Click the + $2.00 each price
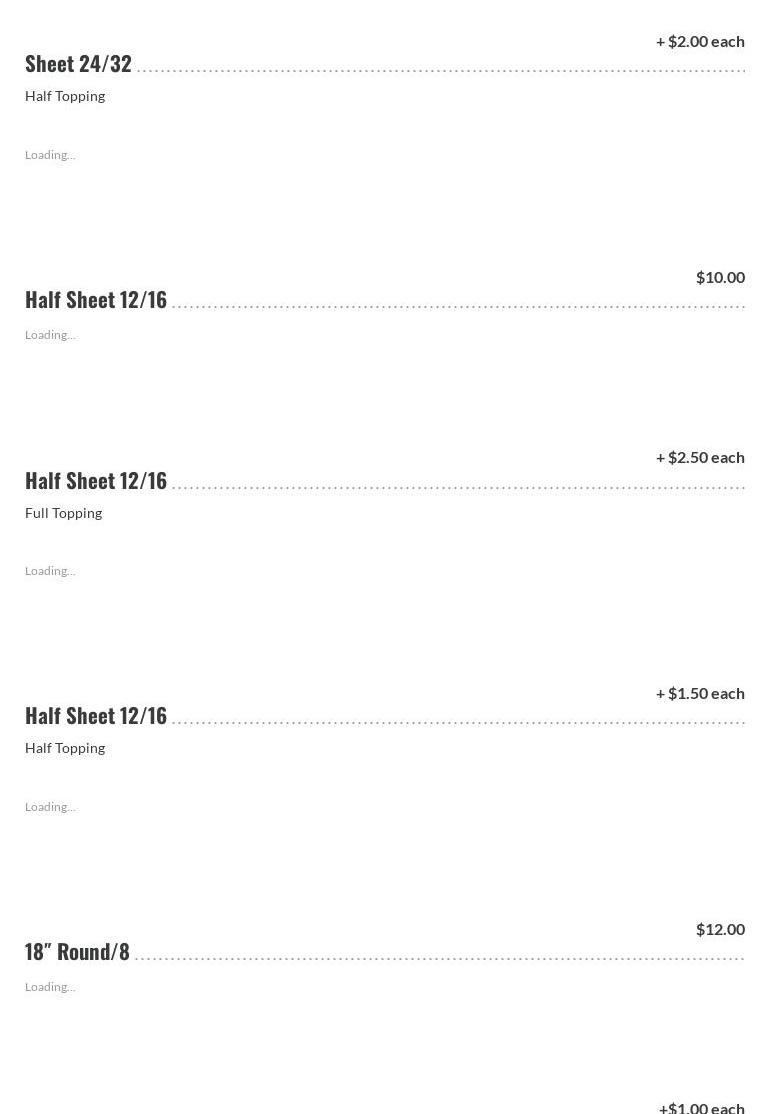 tap(700, 41)
